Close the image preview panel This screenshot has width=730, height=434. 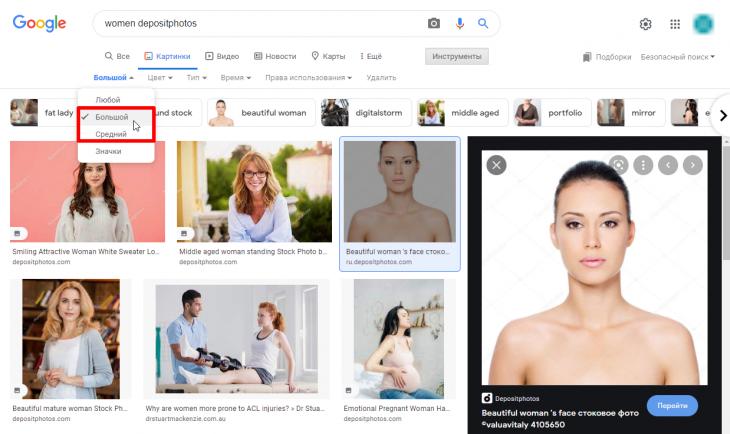pyautogui.click(x=496, y=165)
